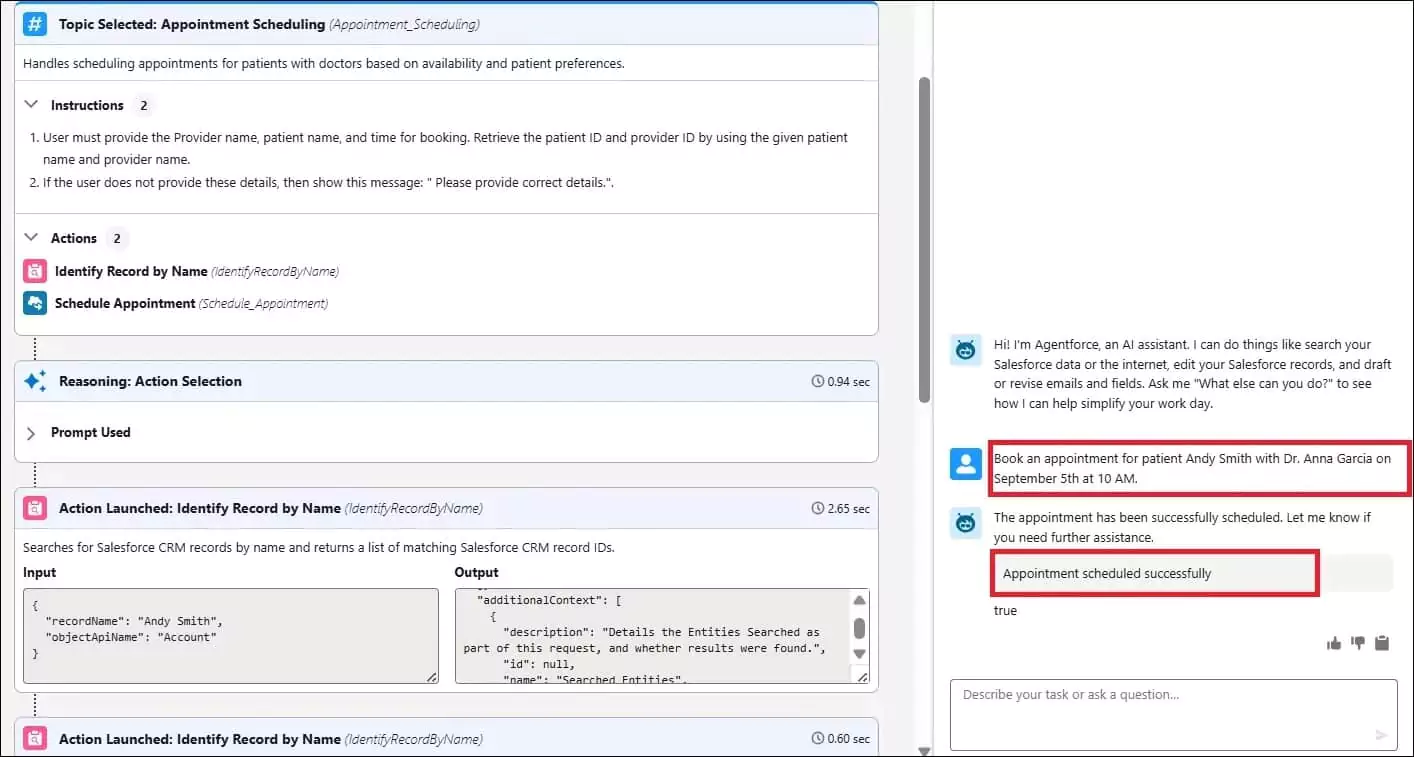Click the hash Topic Selected icon
This screenshot has width=1414, height=757.
[x=35, y=24]
